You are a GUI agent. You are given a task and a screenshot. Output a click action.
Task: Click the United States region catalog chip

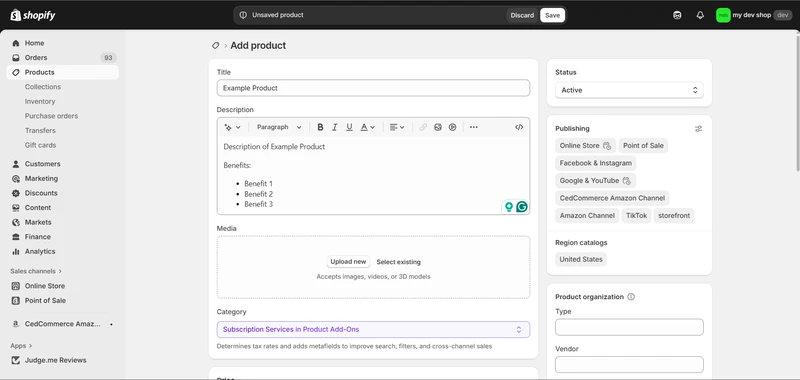[x=581, y=259]
